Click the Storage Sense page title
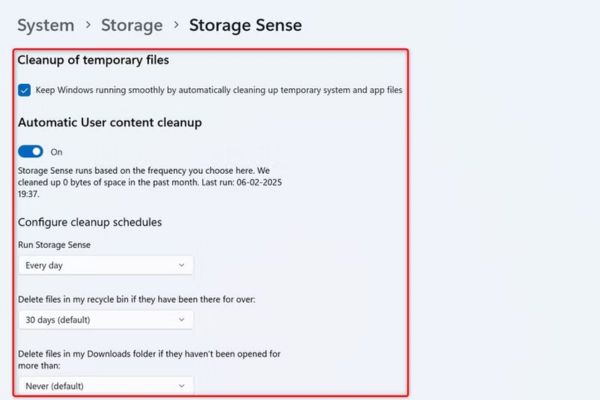Screen dimensions: 600x400 point(245,25)
